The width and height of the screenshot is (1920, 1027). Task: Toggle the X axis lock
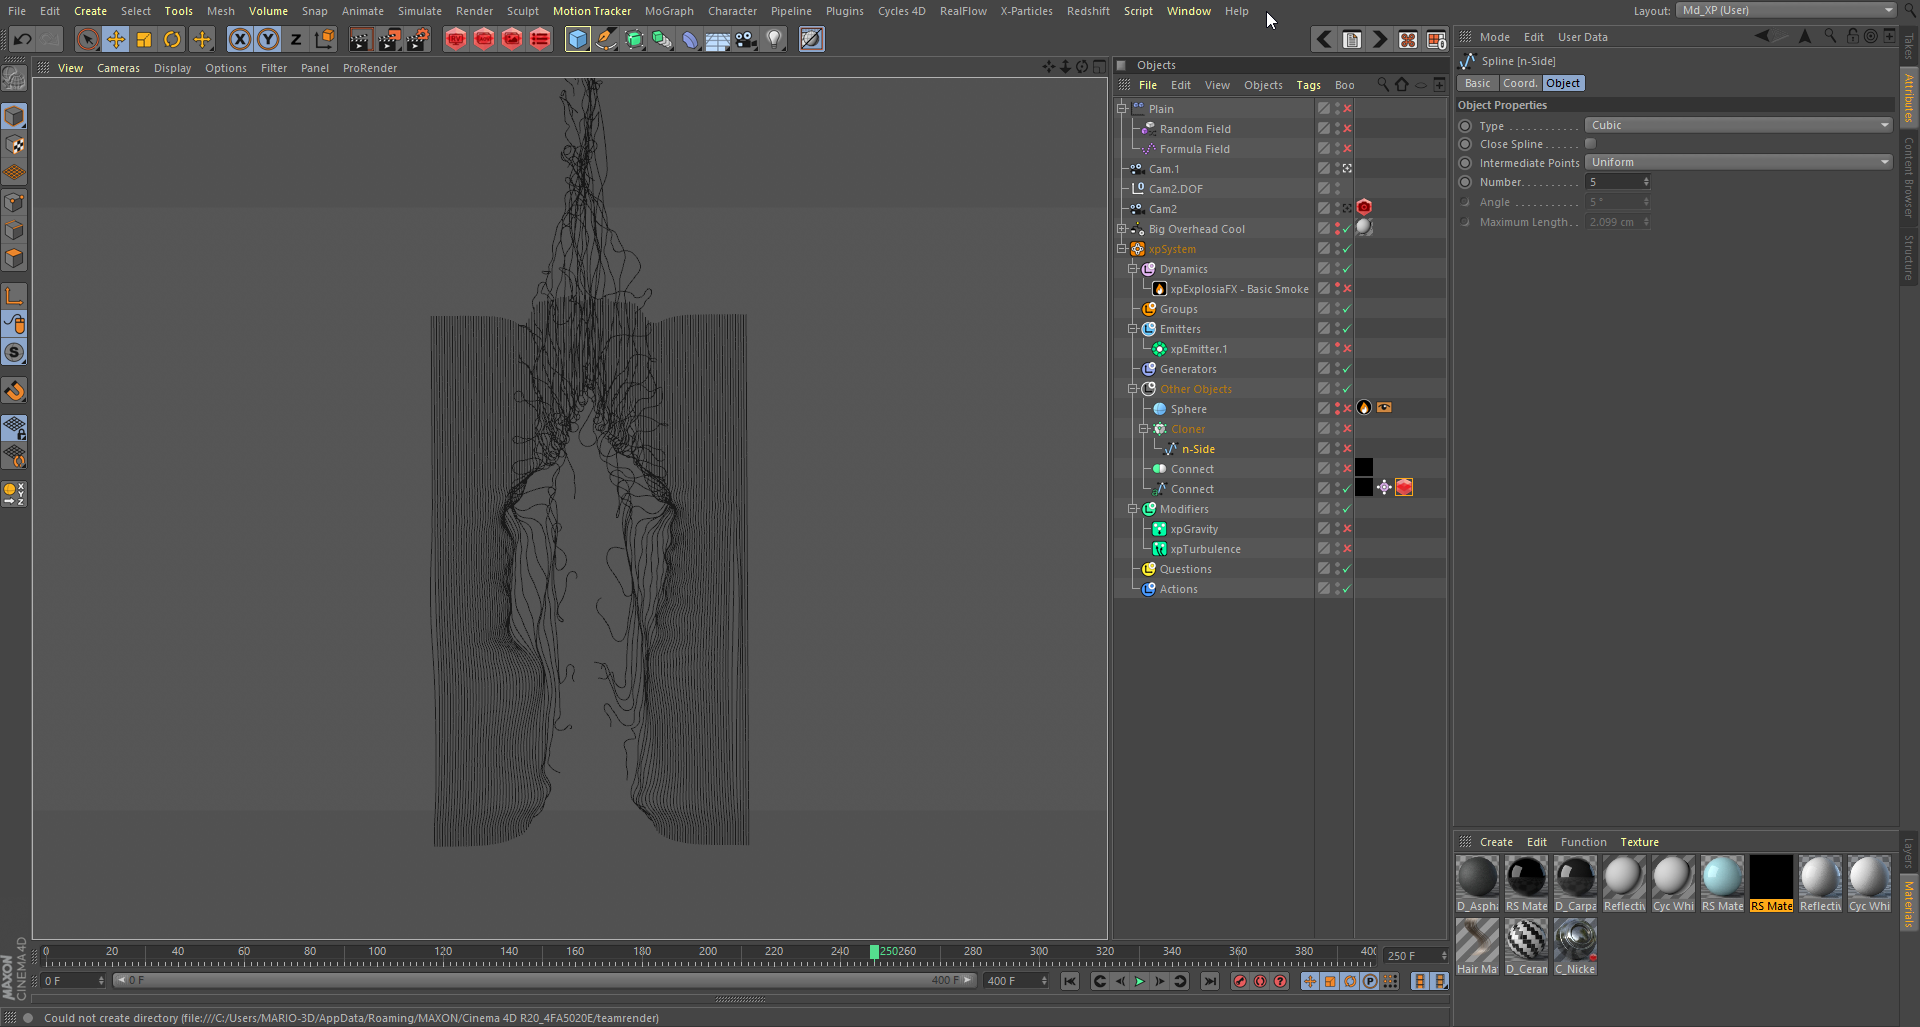pos(240,39)
